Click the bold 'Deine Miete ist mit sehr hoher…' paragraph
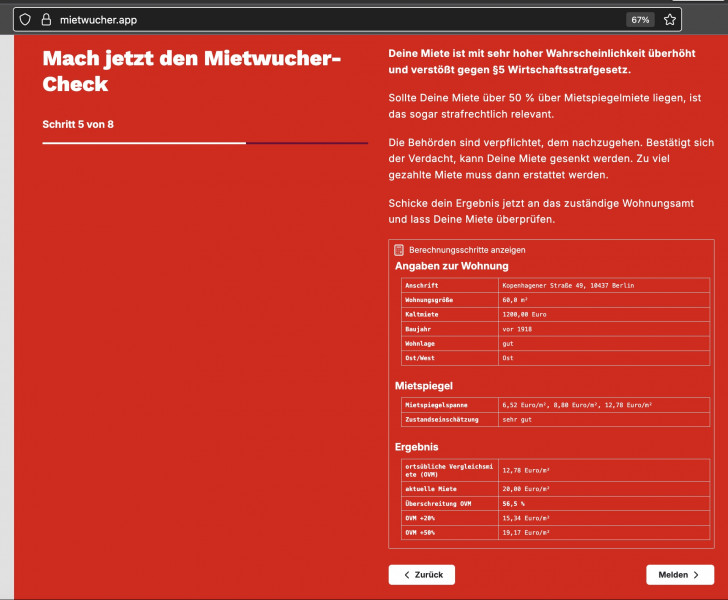The height and width of the screenshot is (600, 728). pos(542,61)
